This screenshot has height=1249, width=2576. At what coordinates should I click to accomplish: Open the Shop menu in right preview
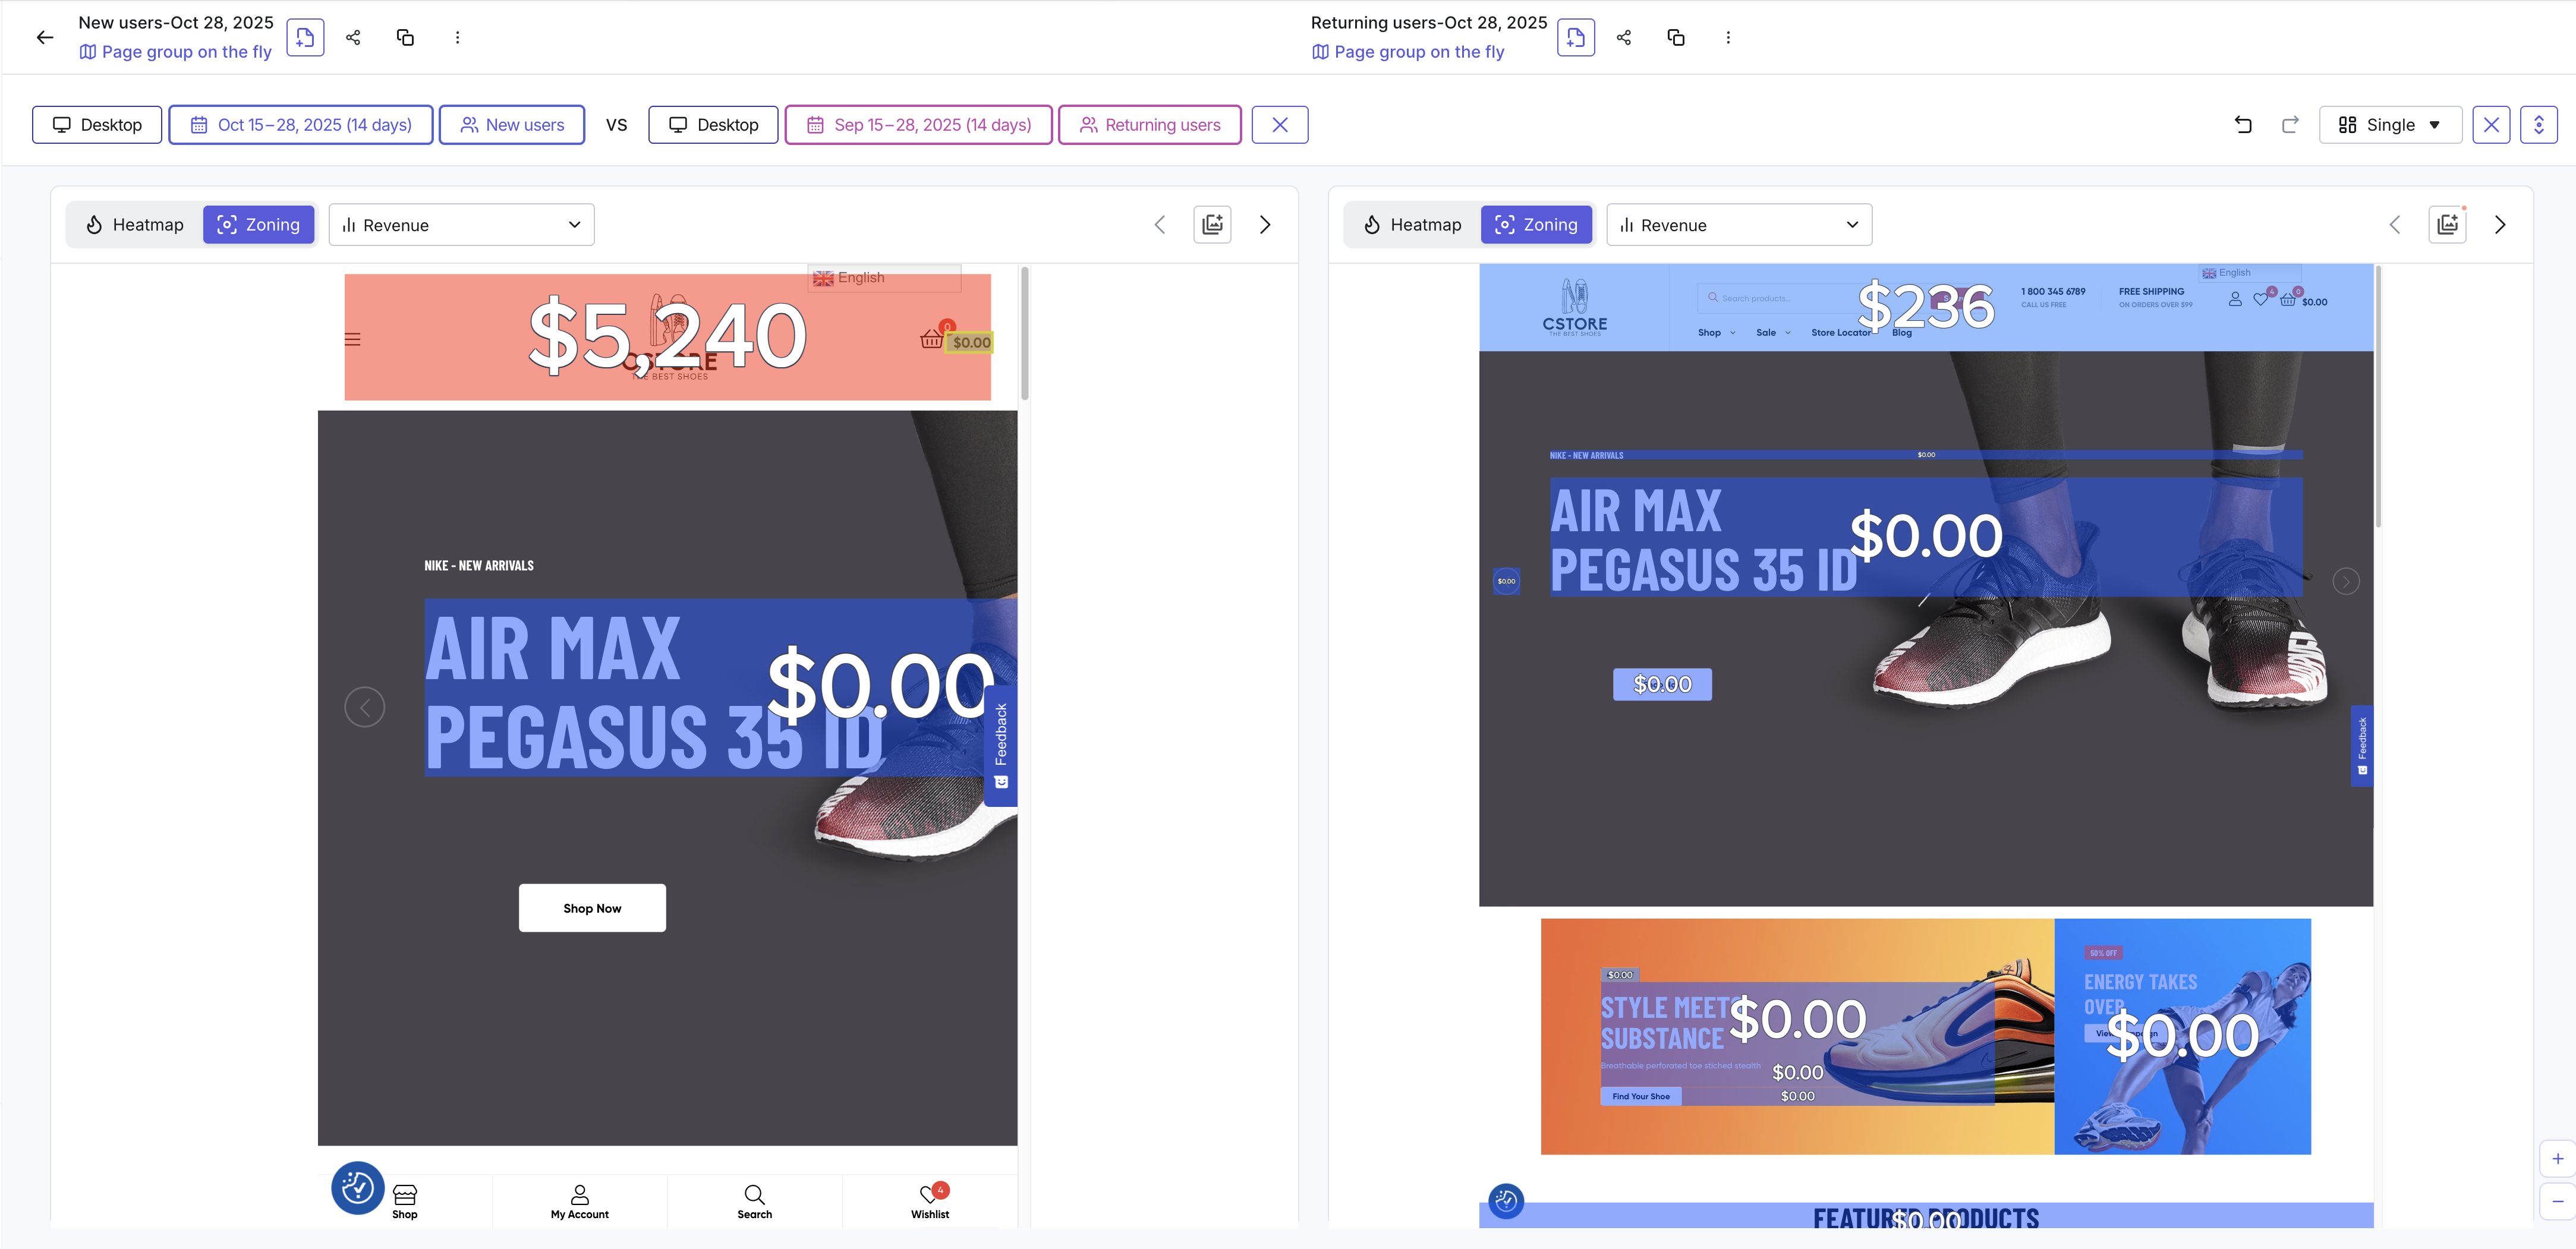(1716, 333)
